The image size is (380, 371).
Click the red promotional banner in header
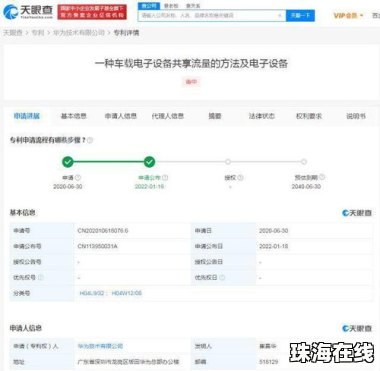(x=92, y=12)
